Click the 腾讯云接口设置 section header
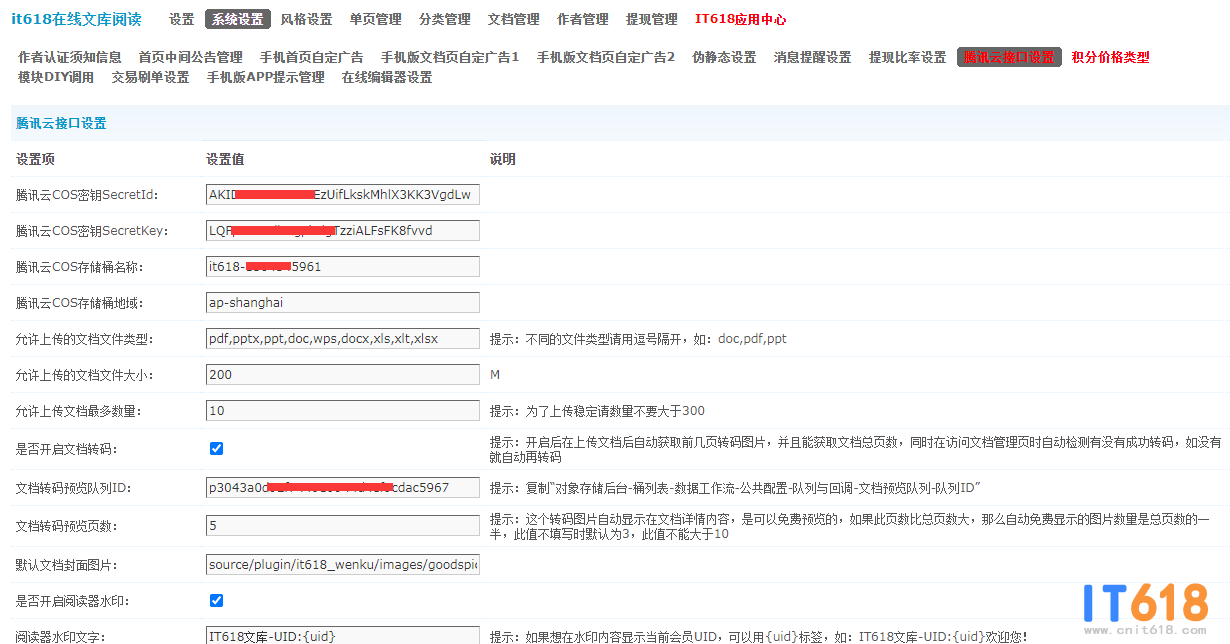The width and height of the screenshot is (1230, 644). click(61, 123)
